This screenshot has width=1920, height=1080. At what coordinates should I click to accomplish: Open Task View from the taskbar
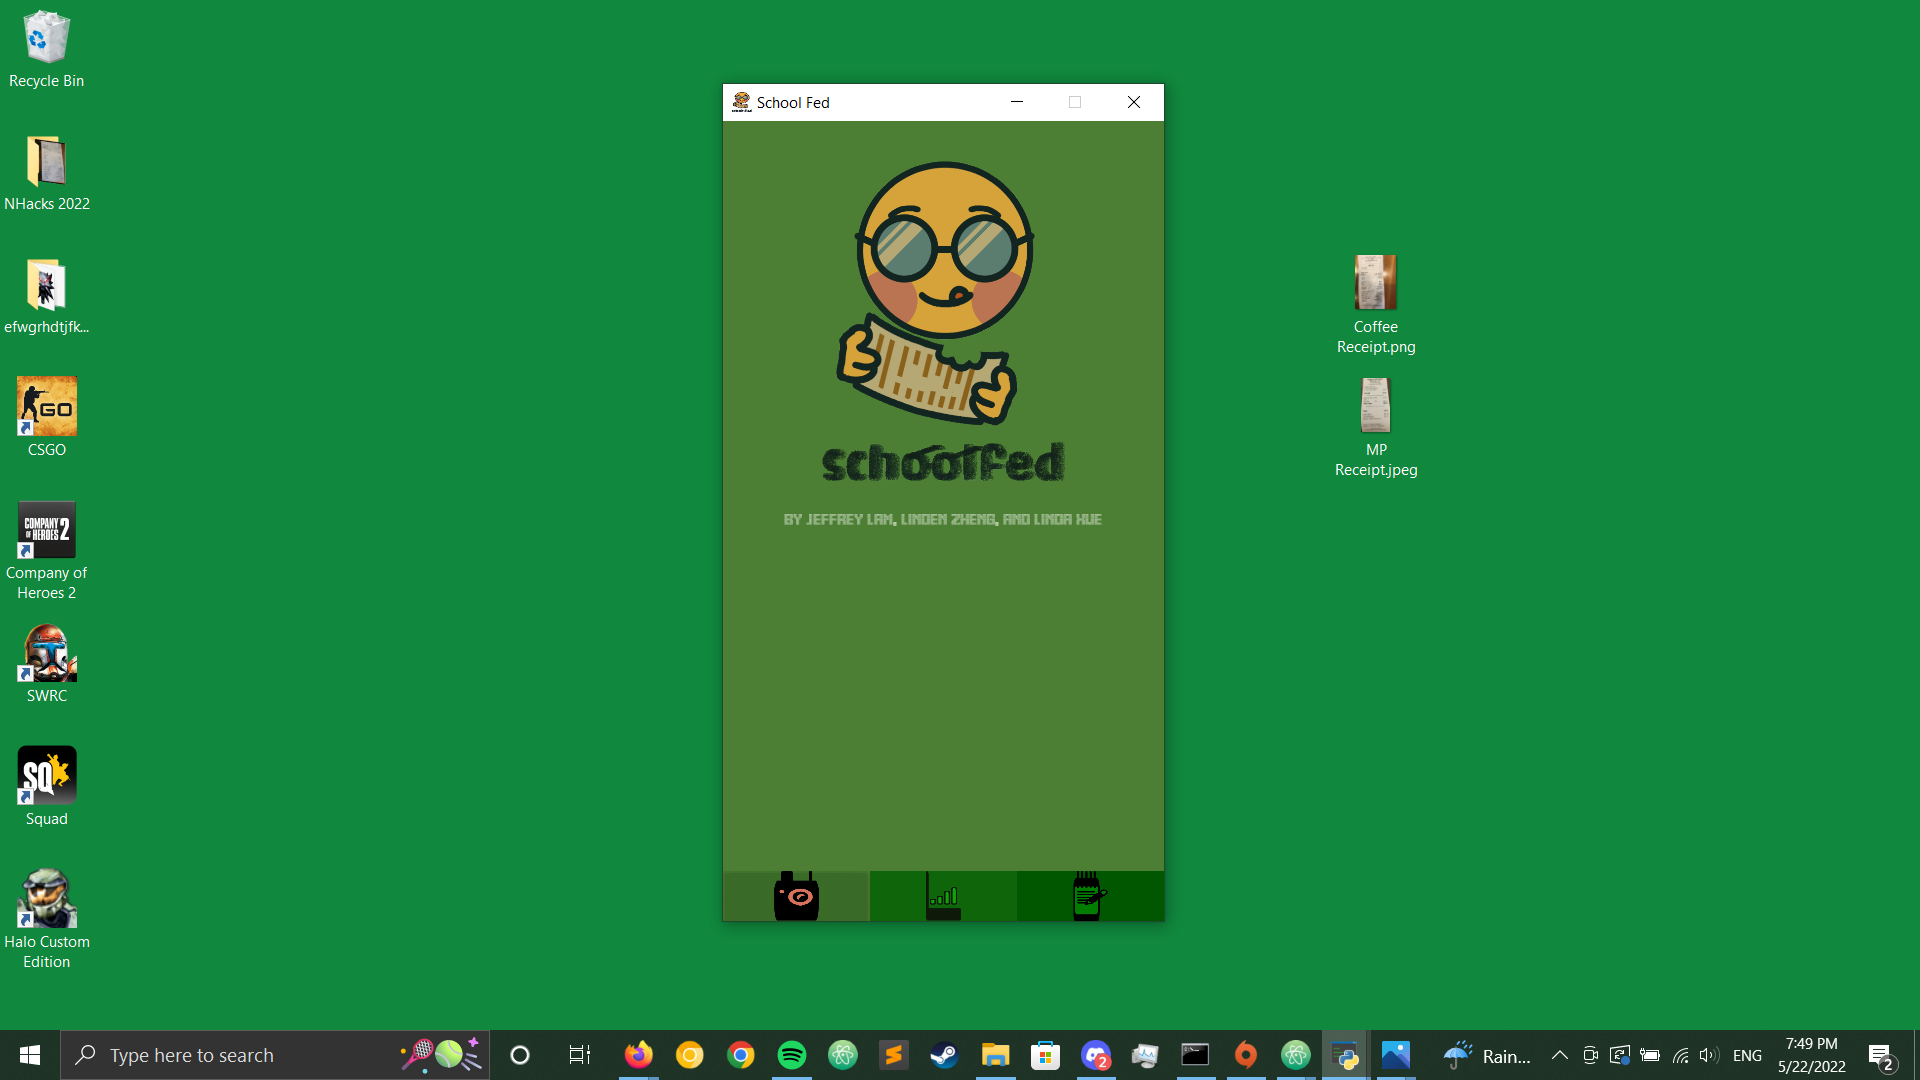click(579, 1055)
